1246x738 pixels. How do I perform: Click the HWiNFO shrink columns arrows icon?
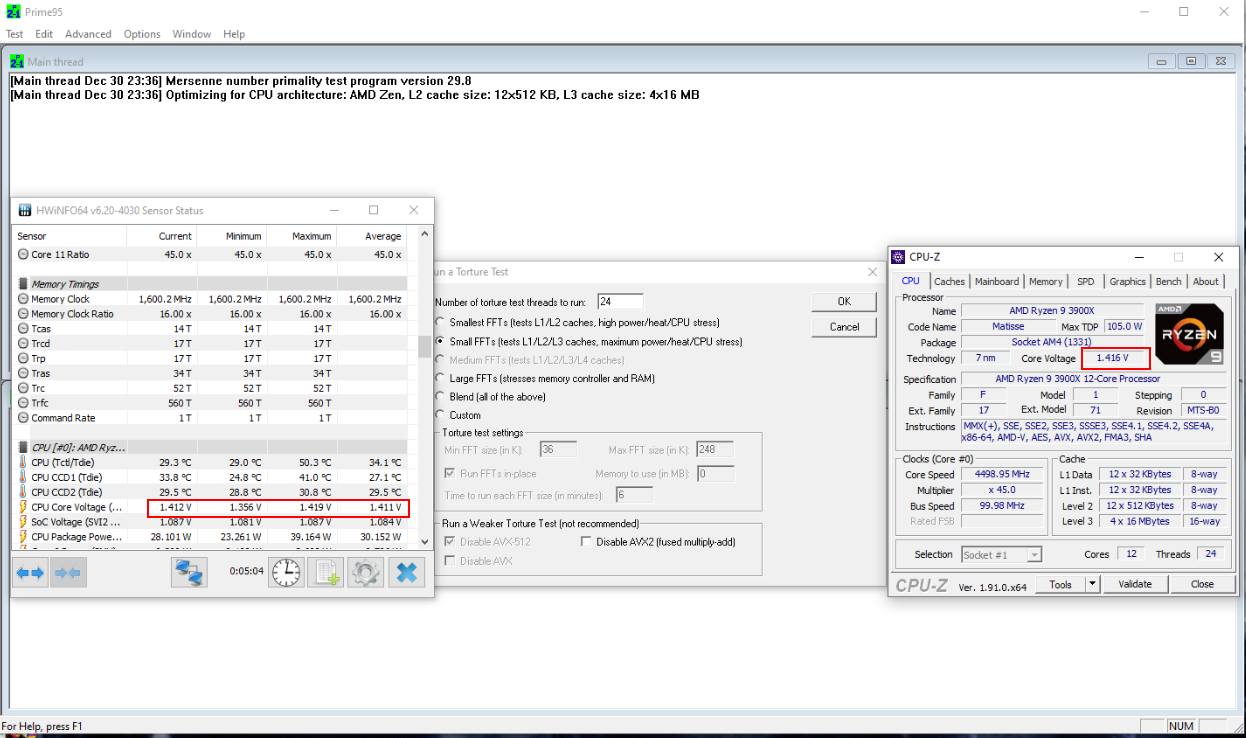(67, 573)
